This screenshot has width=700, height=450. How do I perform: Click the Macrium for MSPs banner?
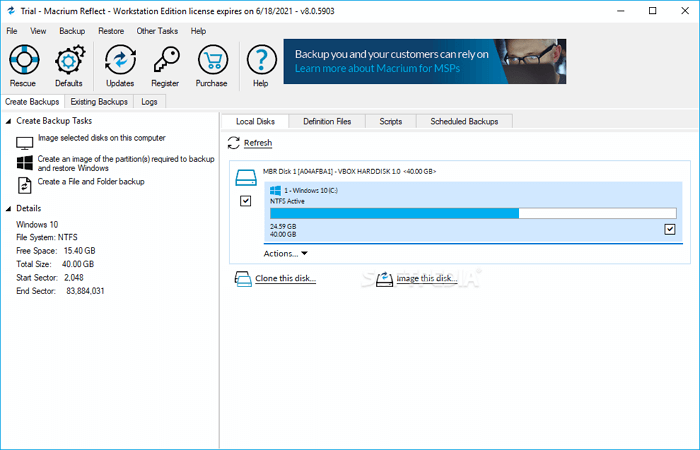tap(424, 61)
